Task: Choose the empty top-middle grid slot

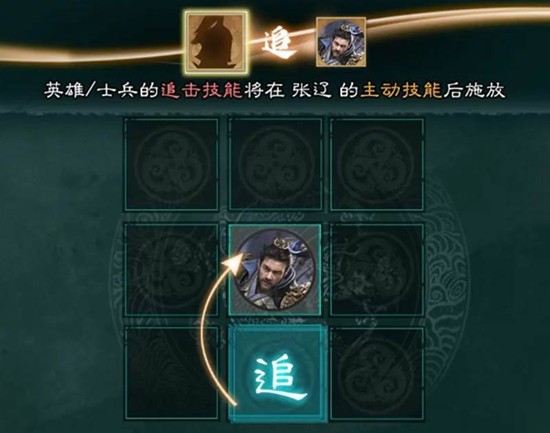Action: [275, 164]
